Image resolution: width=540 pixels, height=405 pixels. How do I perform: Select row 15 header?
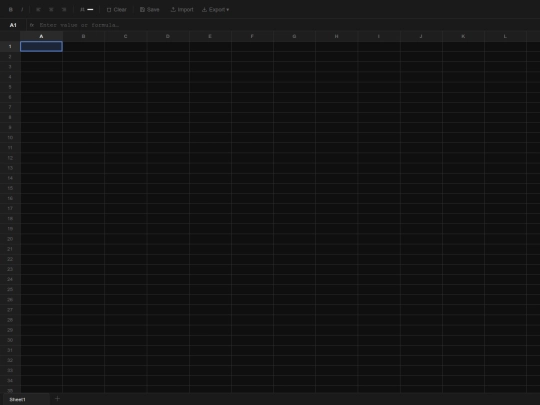tap(10, 188)
